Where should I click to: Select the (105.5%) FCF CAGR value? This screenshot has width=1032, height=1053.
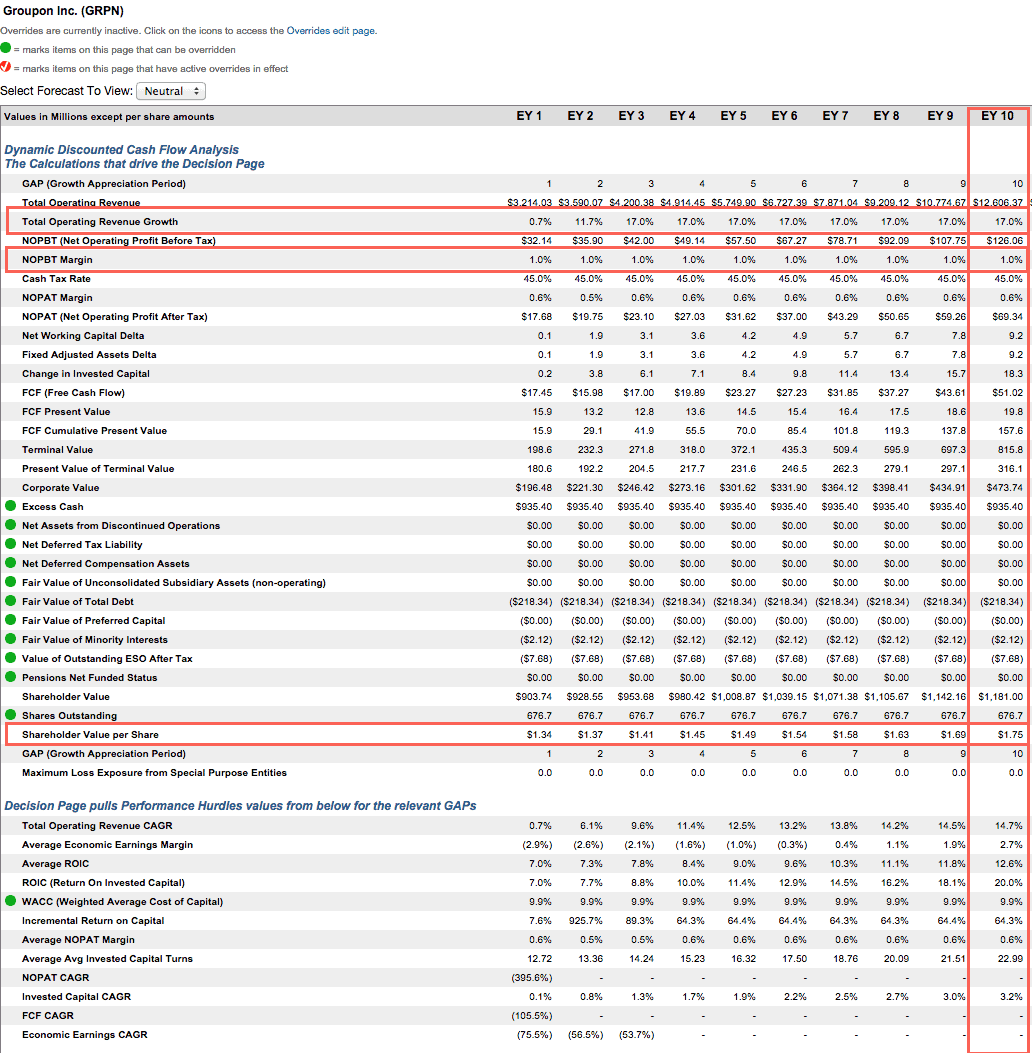tap(532, 1016)
